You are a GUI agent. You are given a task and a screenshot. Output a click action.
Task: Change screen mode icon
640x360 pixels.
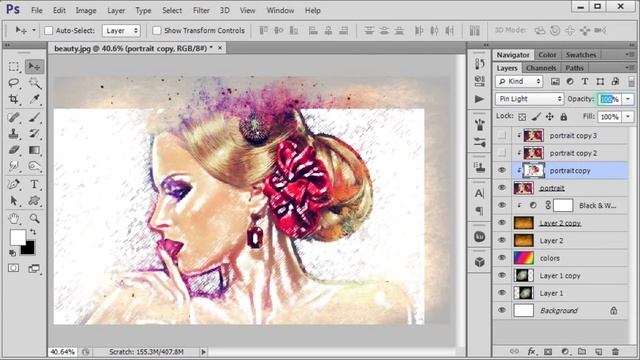34,268
